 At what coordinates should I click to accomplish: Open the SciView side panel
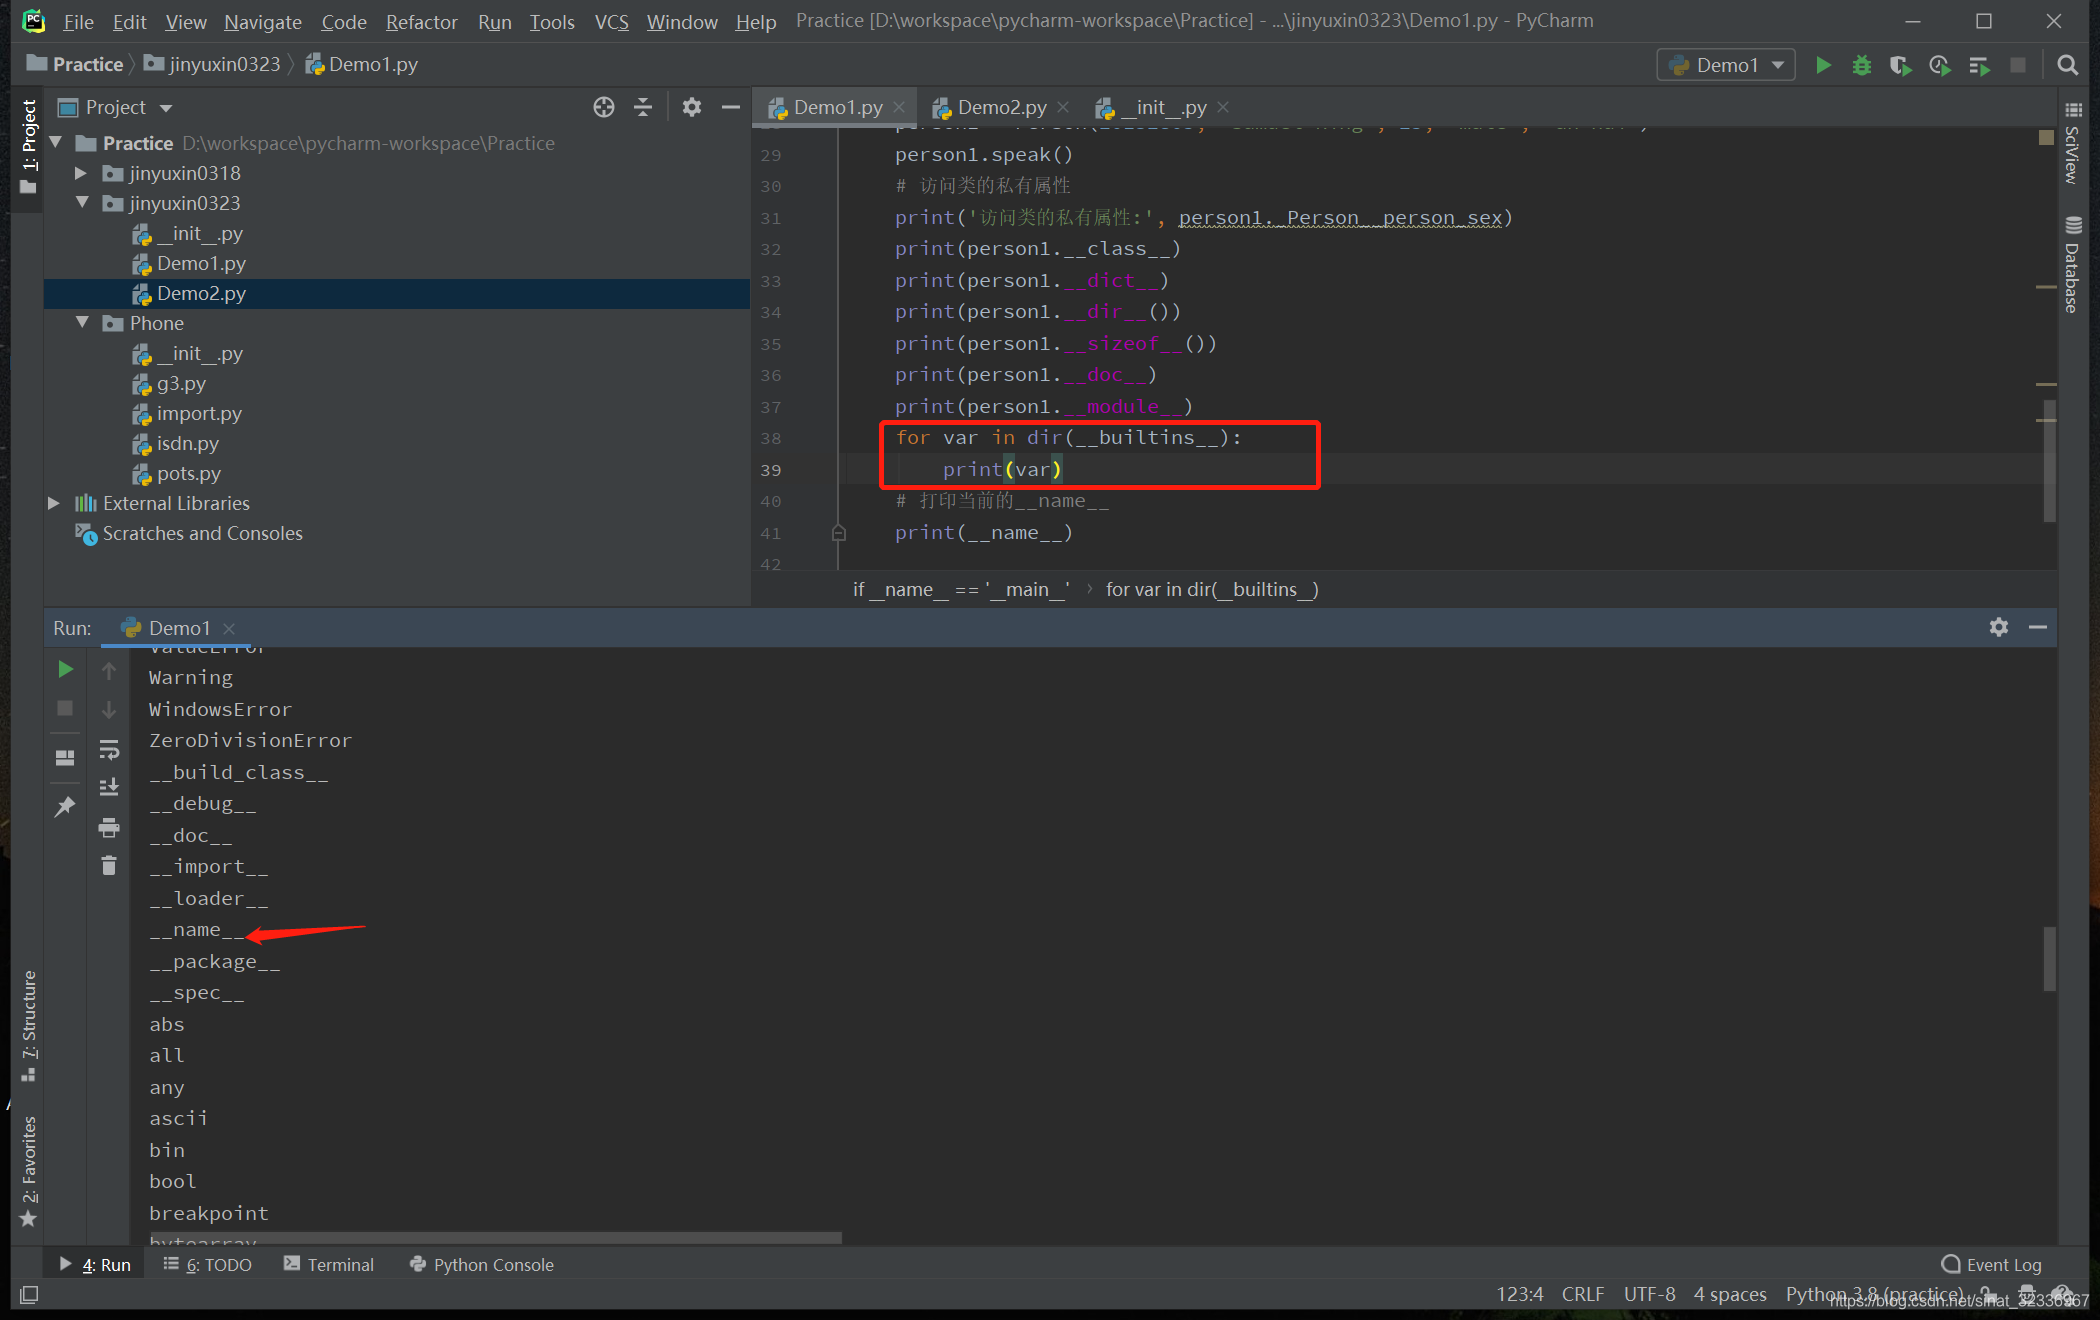(x=2072, y=141)
